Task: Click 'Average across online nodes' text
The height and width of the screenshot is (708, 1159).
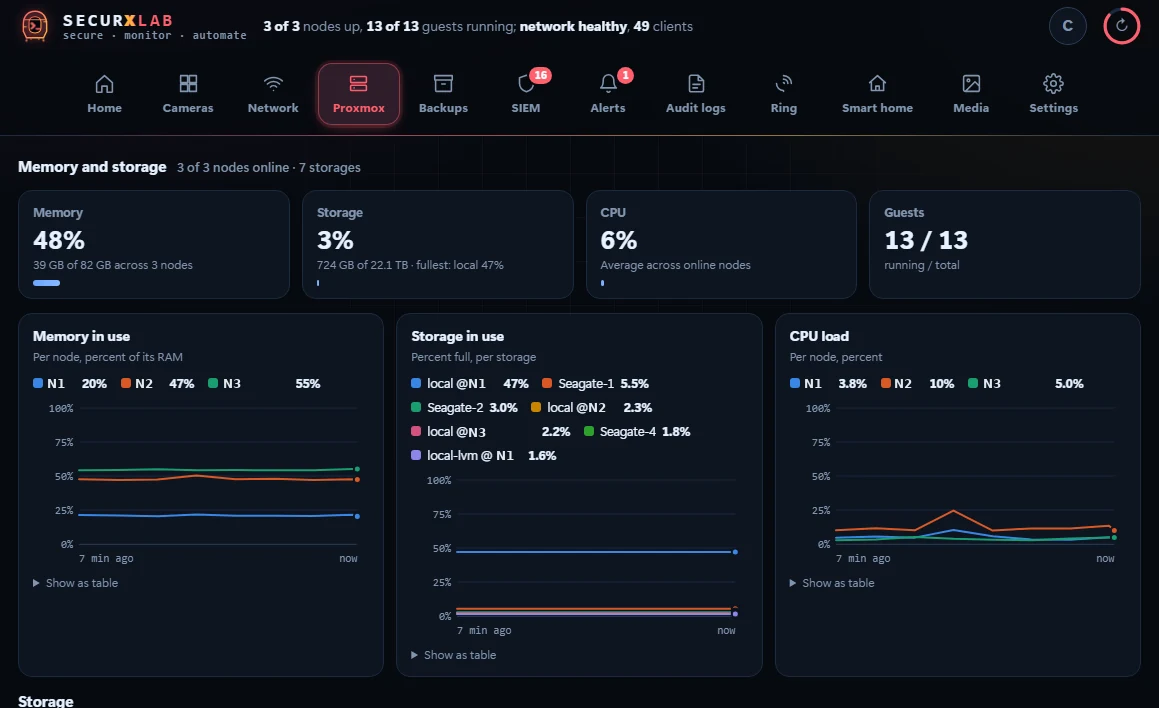Action: pos(676,265)
